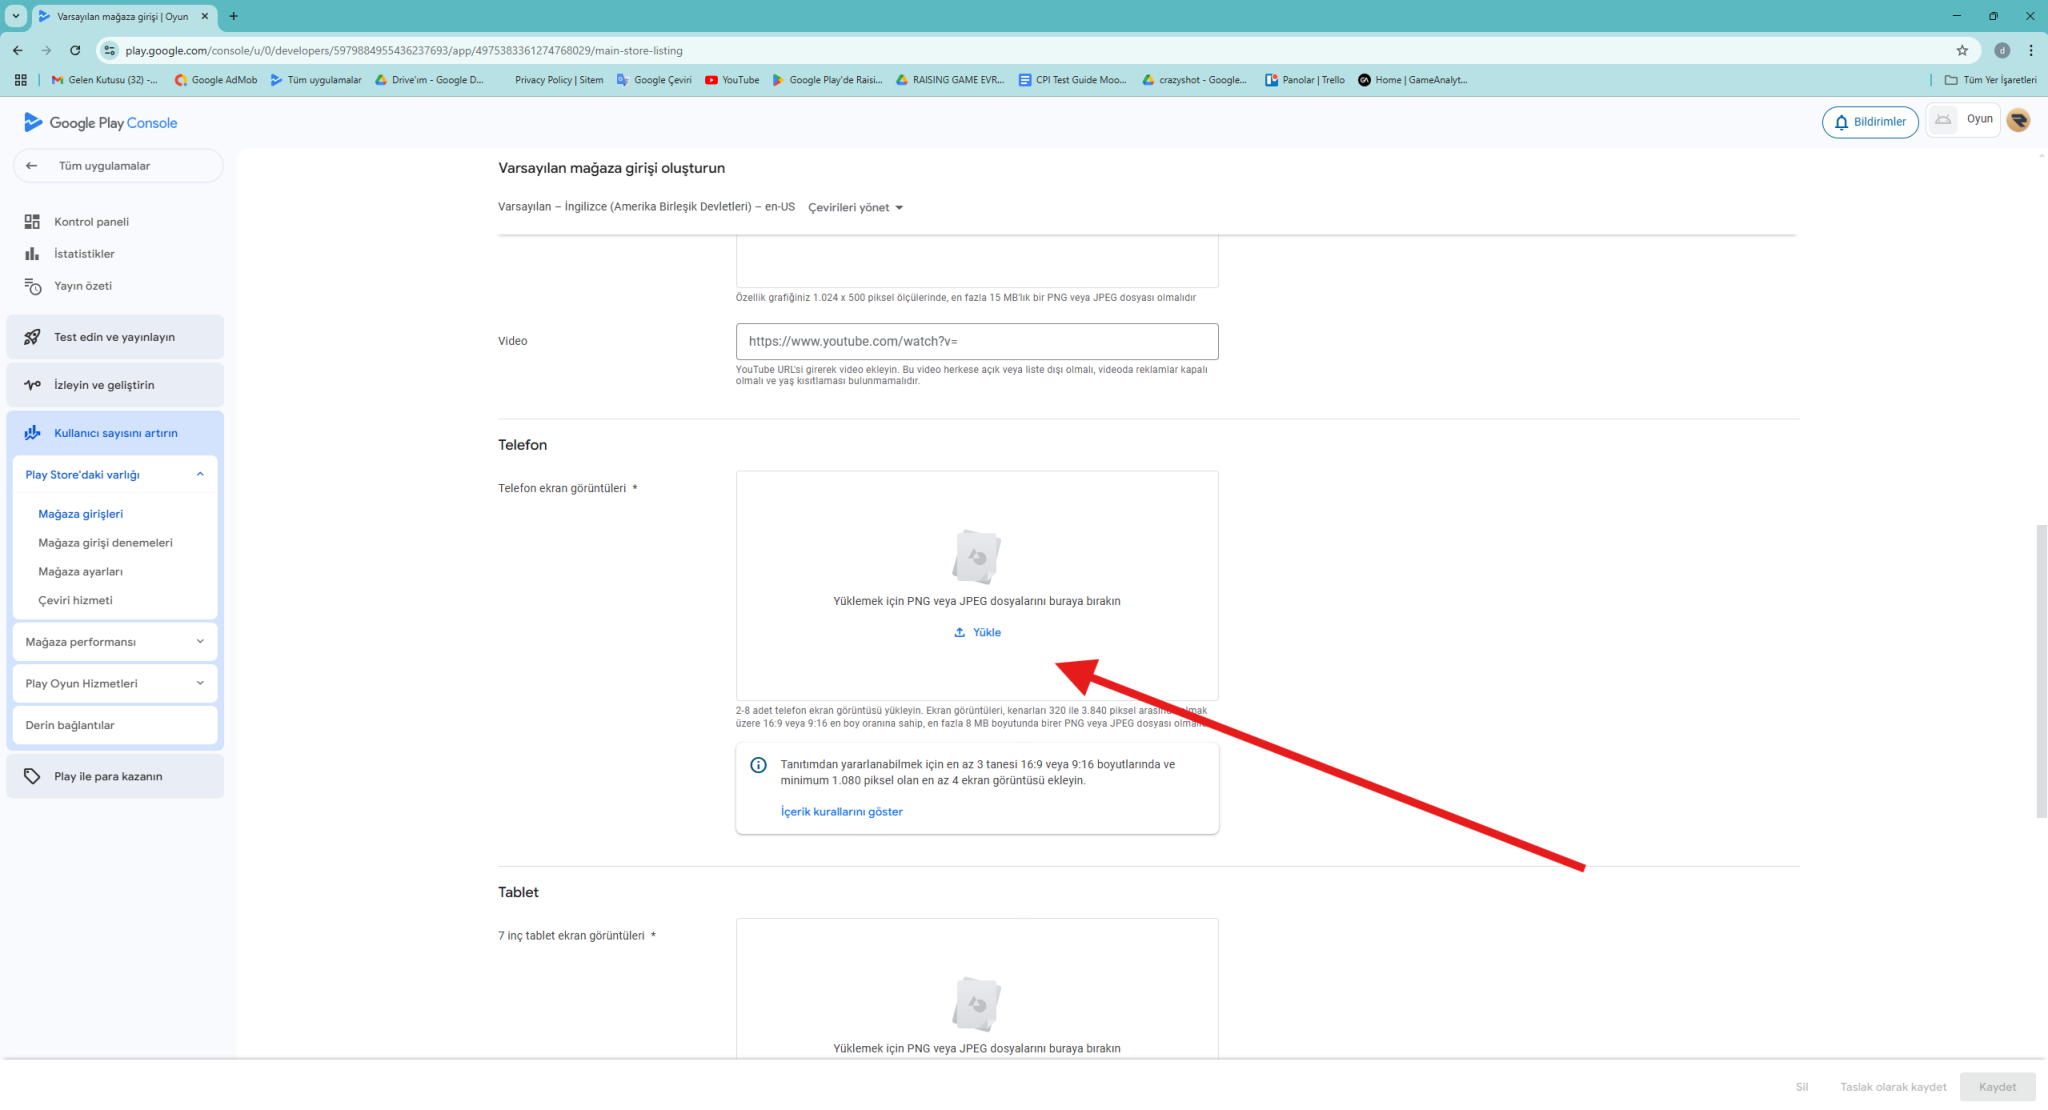The width and height of the screenshot is (2048, 1110).
Task: Click the Bildirimler bell button
Action: click(x=1869, y=122)
